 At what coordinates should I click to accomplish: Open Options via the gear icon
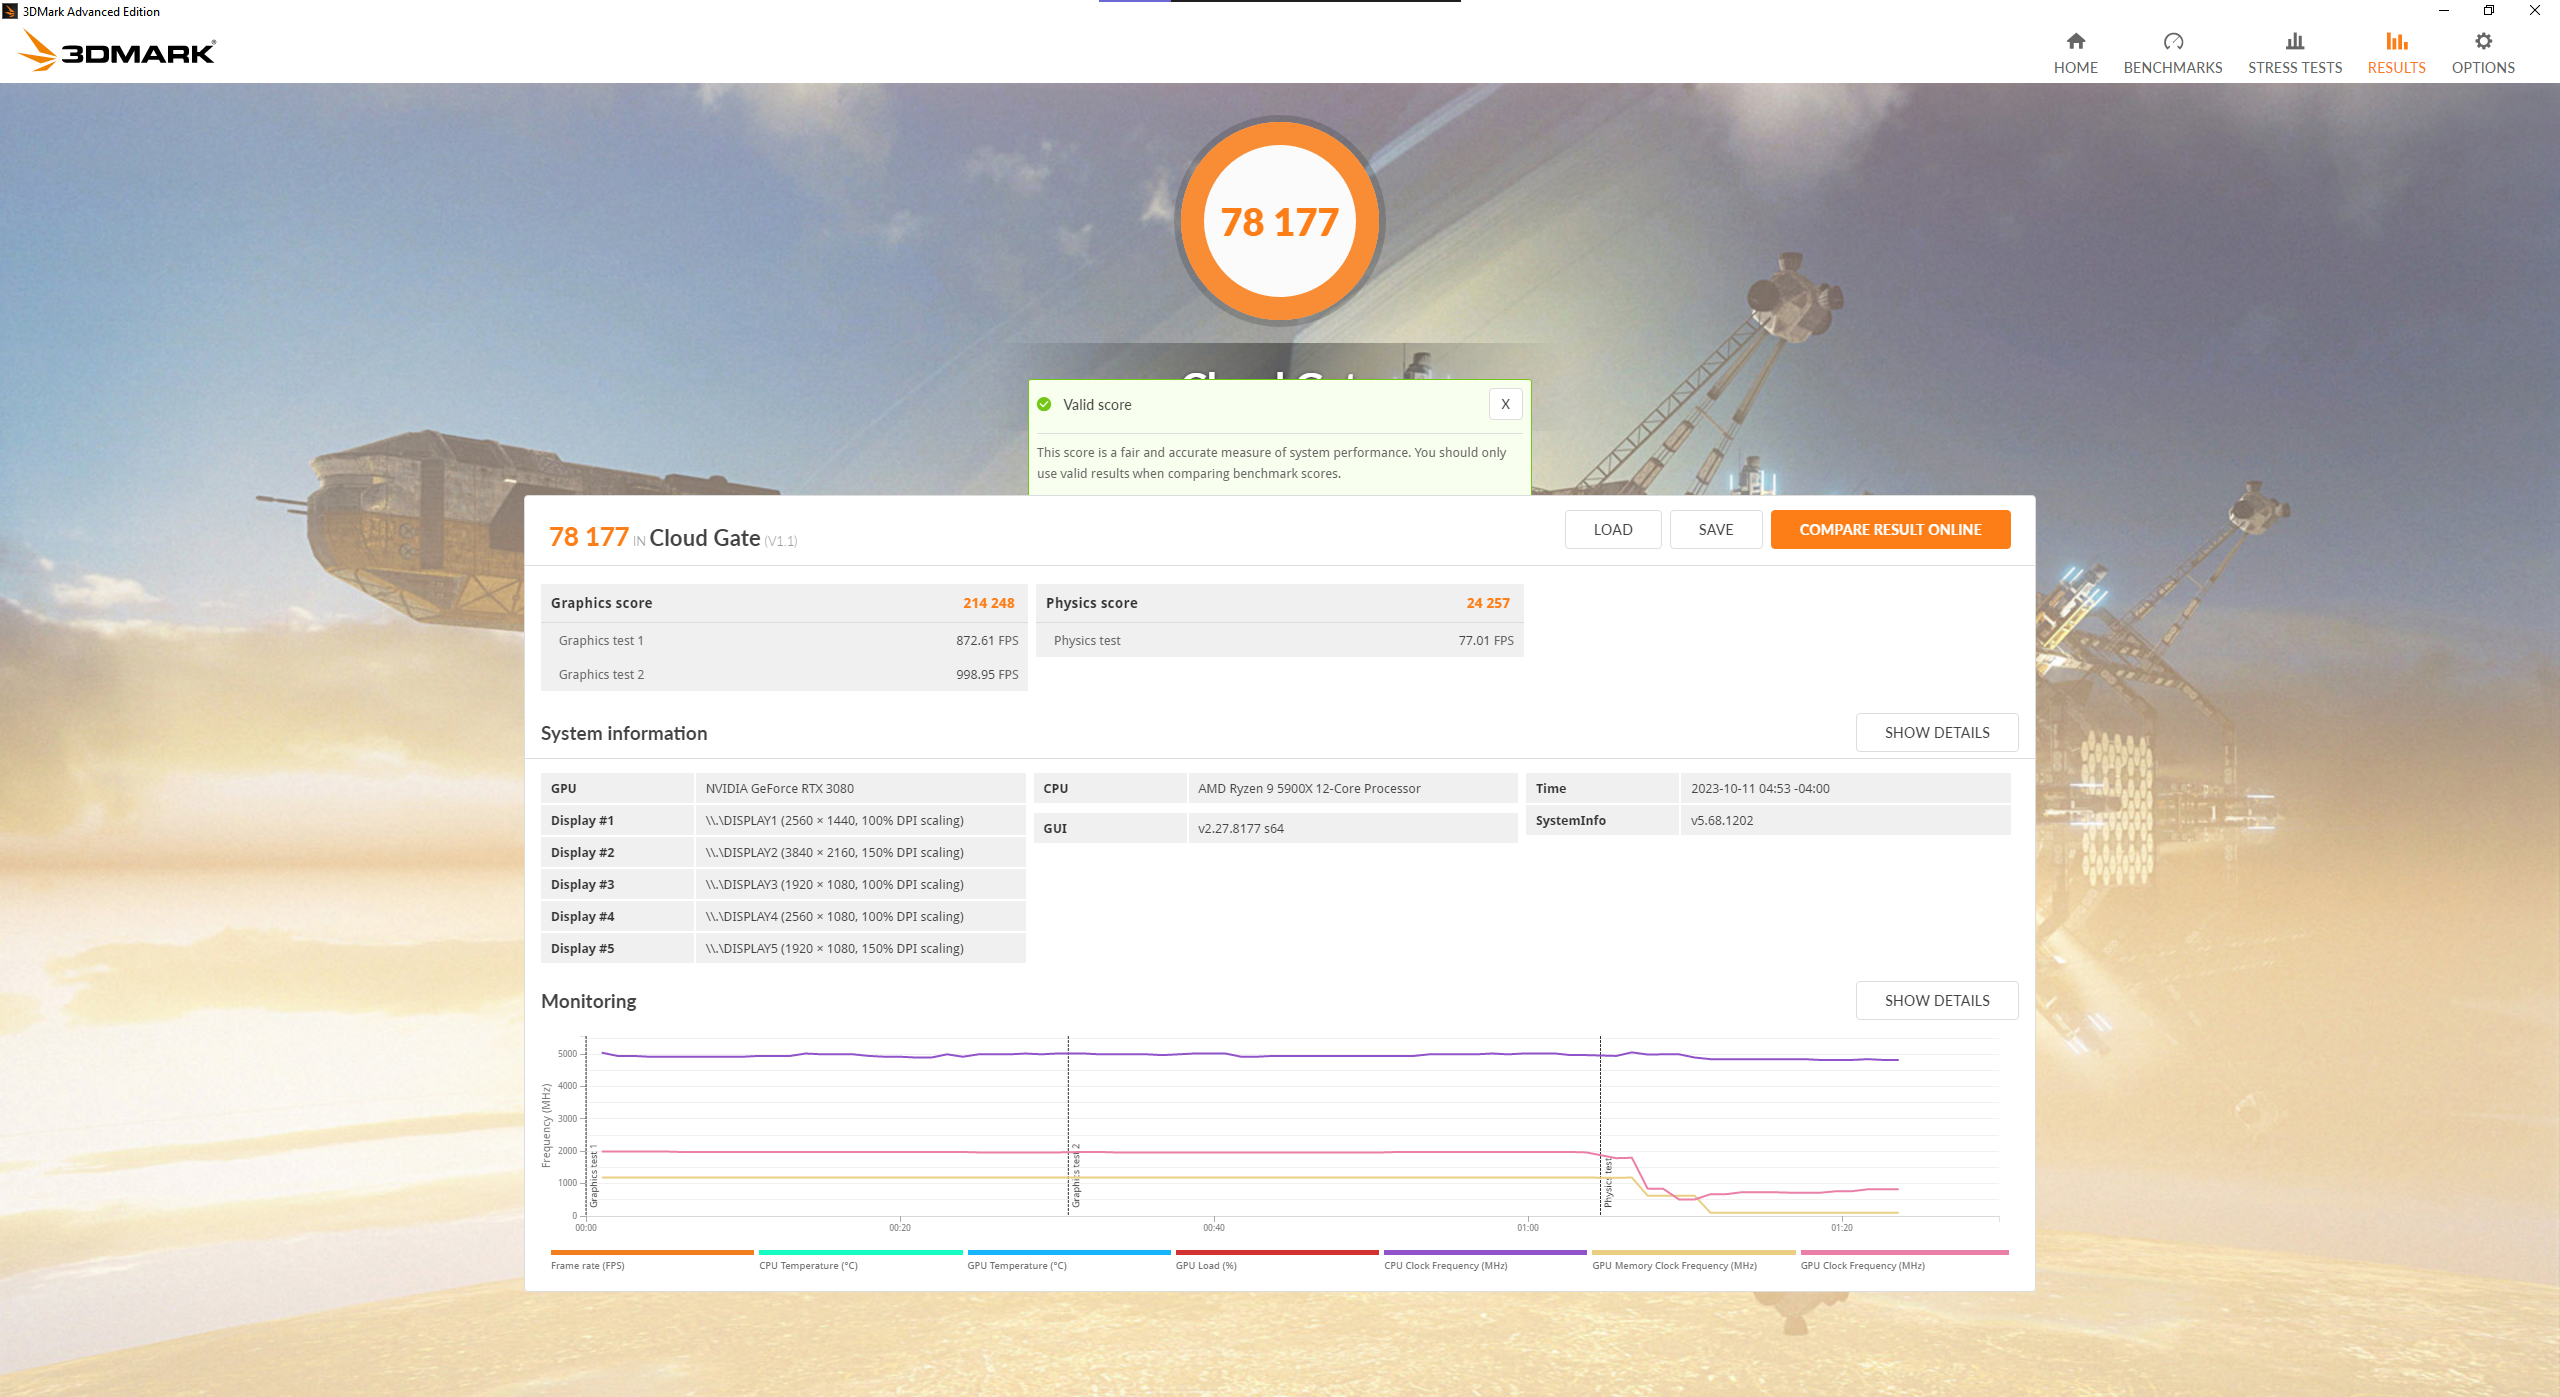point(2483,41)
